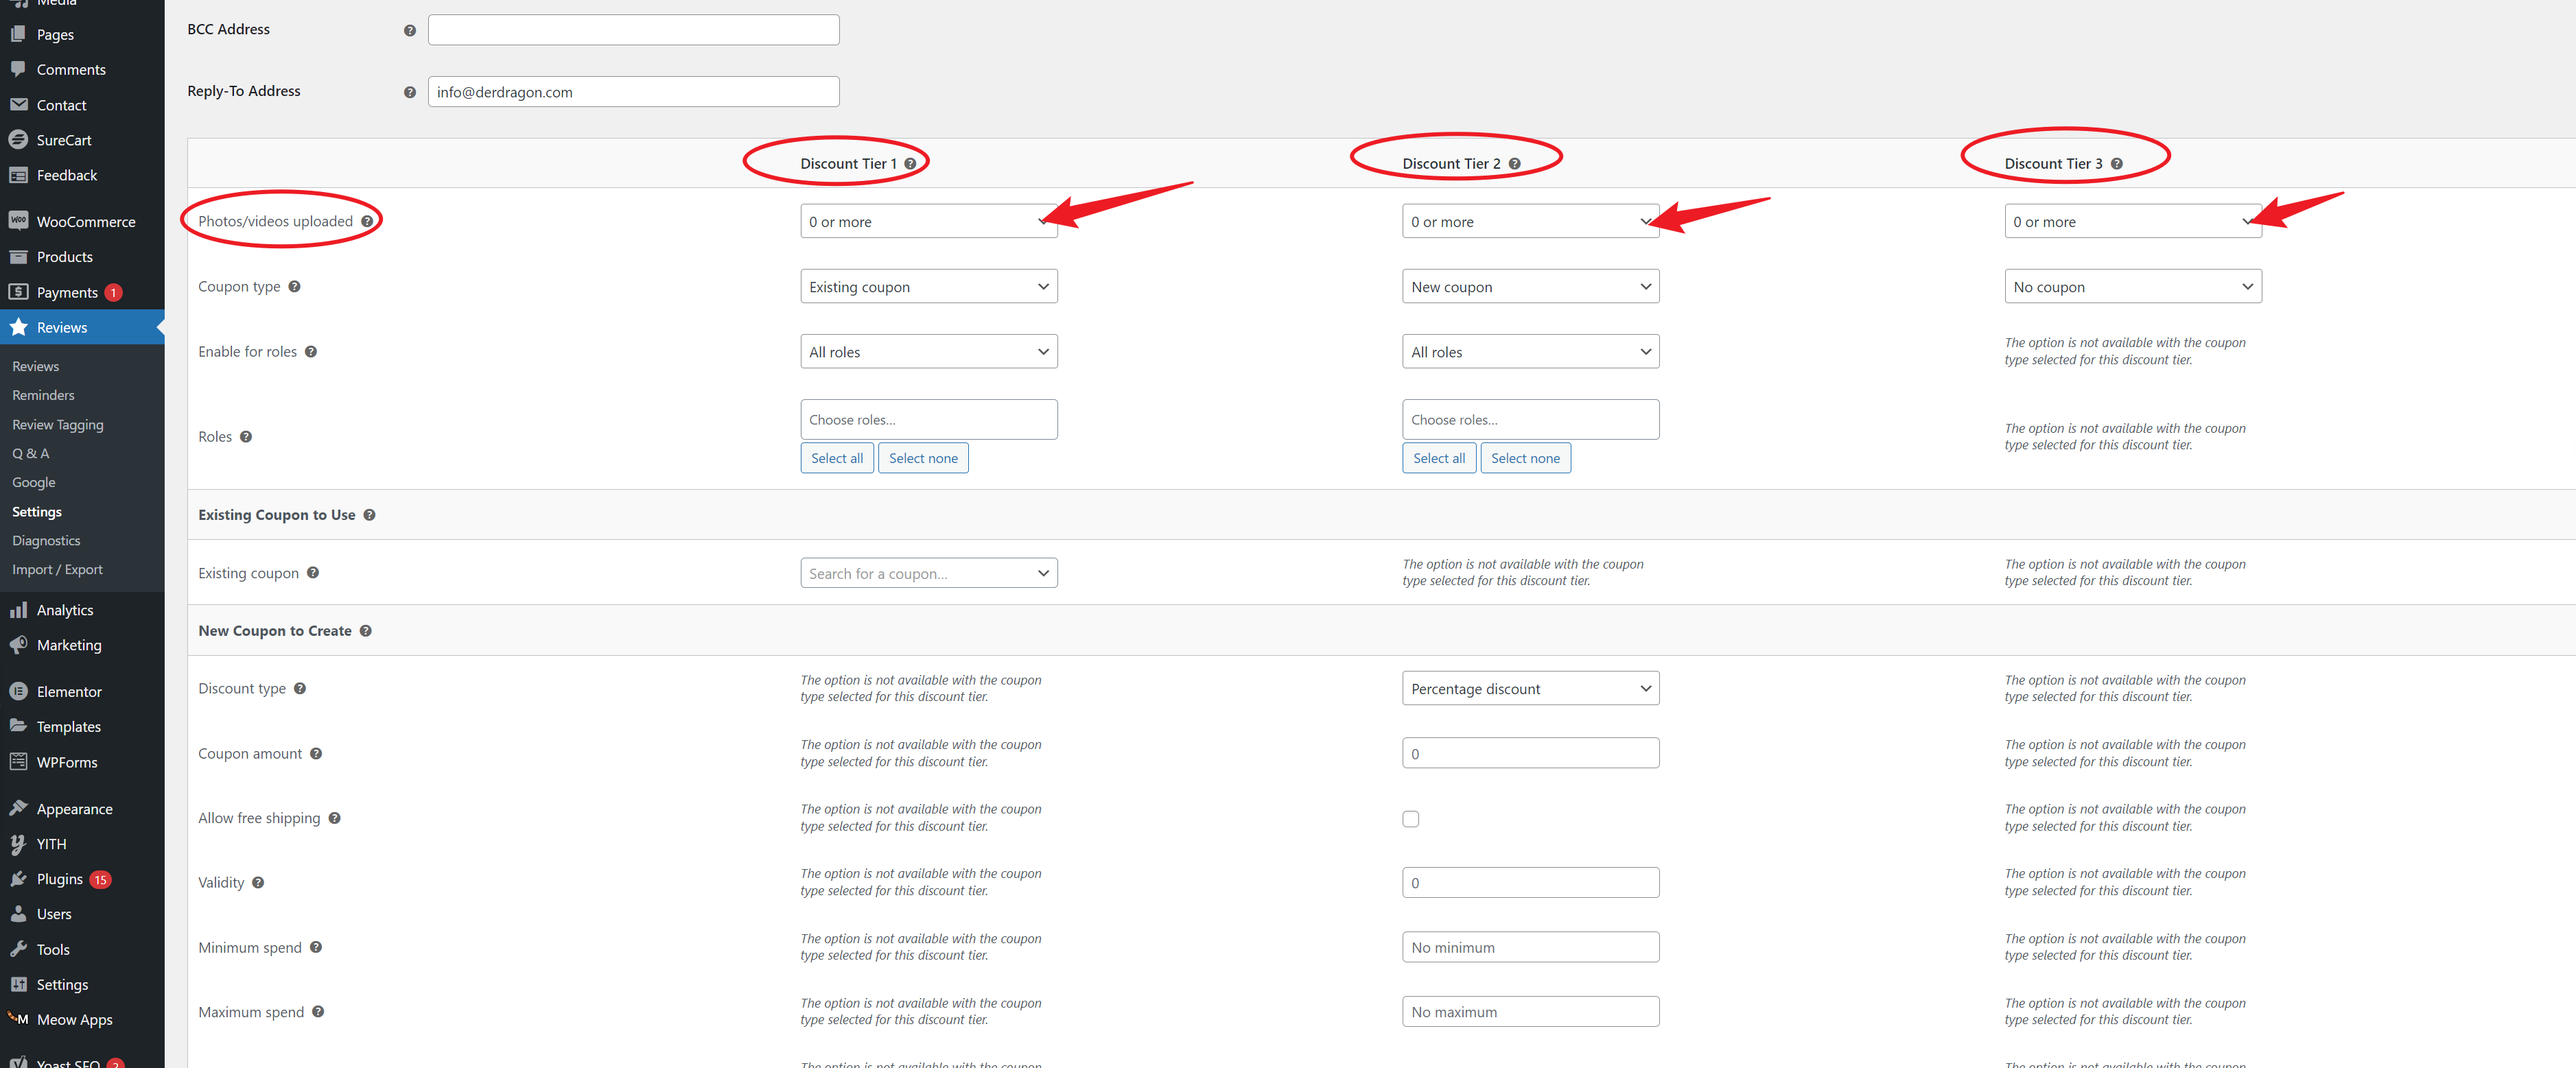Image resolution: width=2576 pixels, height=1068 pixels.
Task: Click the Analytics icon in sidebar
Action: click(x=21, y=610)
